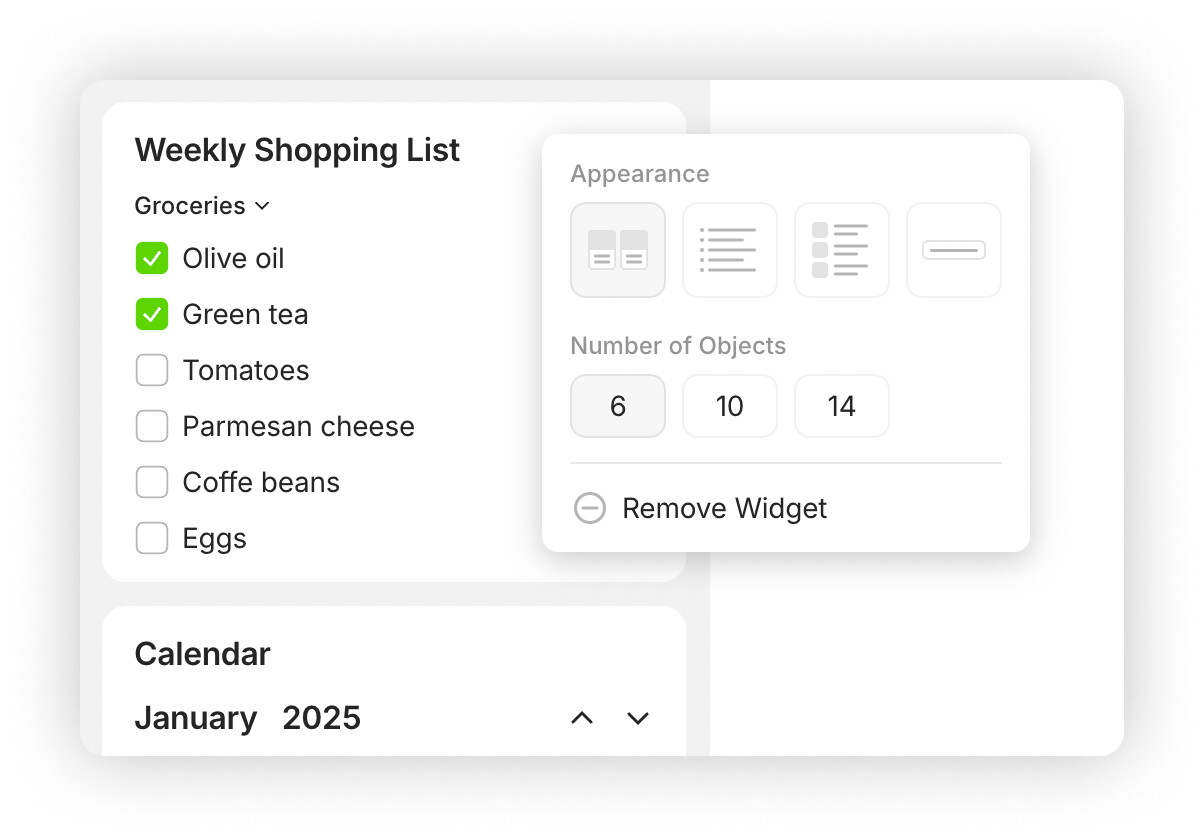Uncheck the Green tea item

(x=152, y=314)
